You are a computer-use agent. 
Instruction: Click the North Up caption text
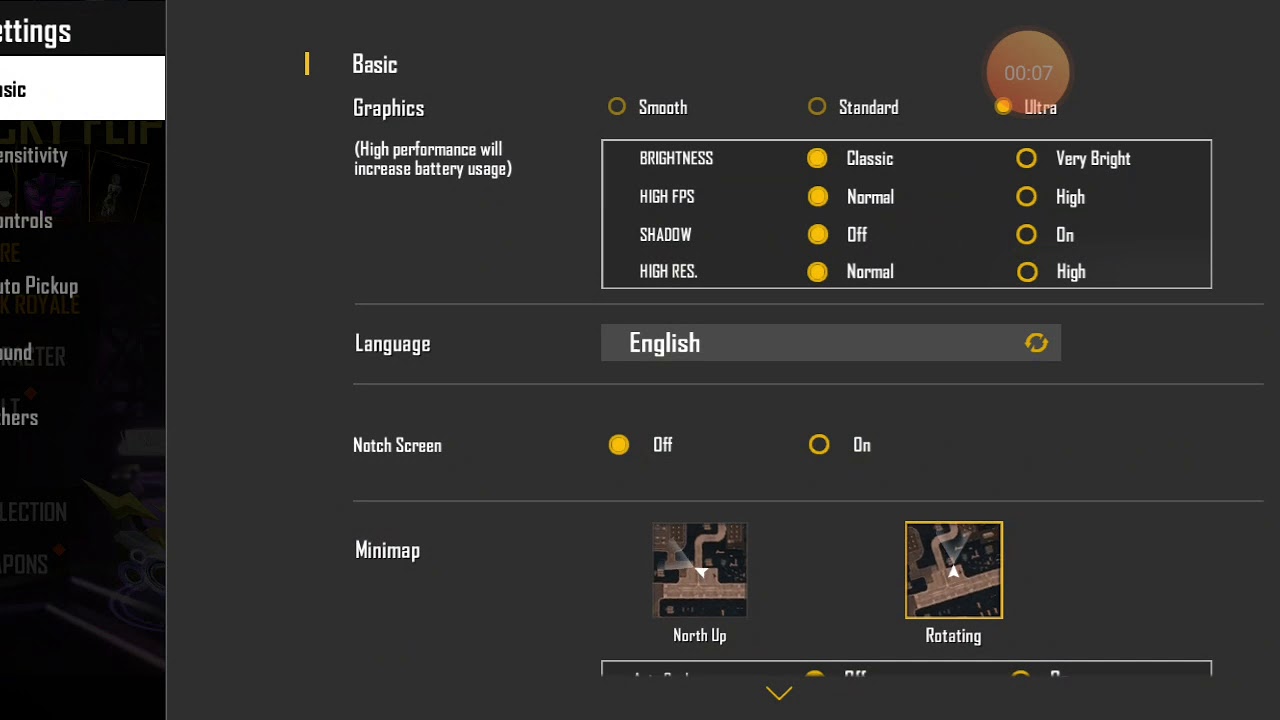700,636
